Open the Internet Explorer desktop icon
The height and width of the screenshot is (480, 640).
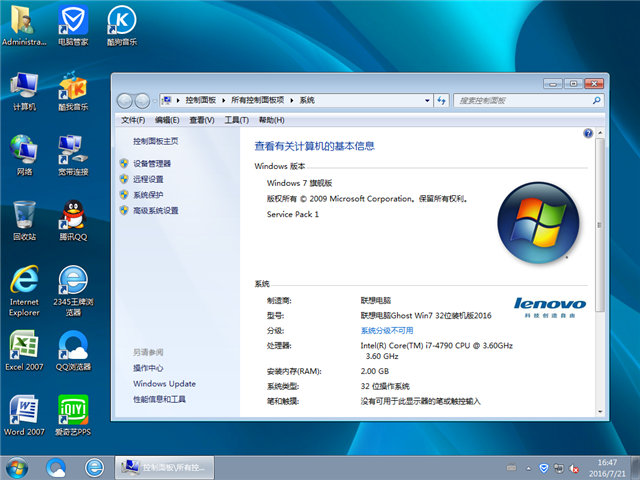tap(24, 281)
